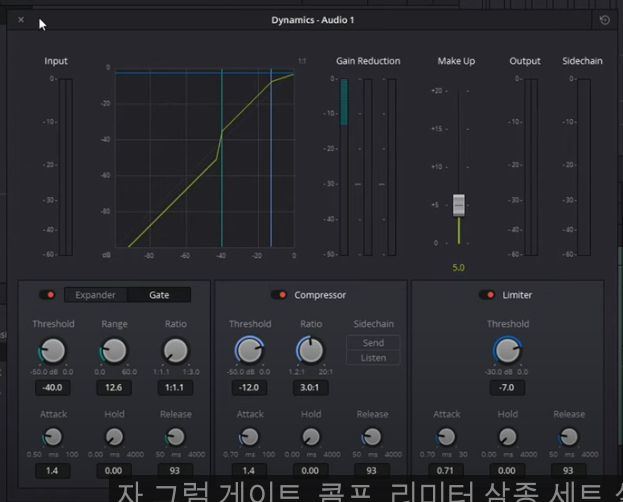Toggle the Compressor enable switch
Viewport: 623px width, 502px height.
[x=279, y=295]
